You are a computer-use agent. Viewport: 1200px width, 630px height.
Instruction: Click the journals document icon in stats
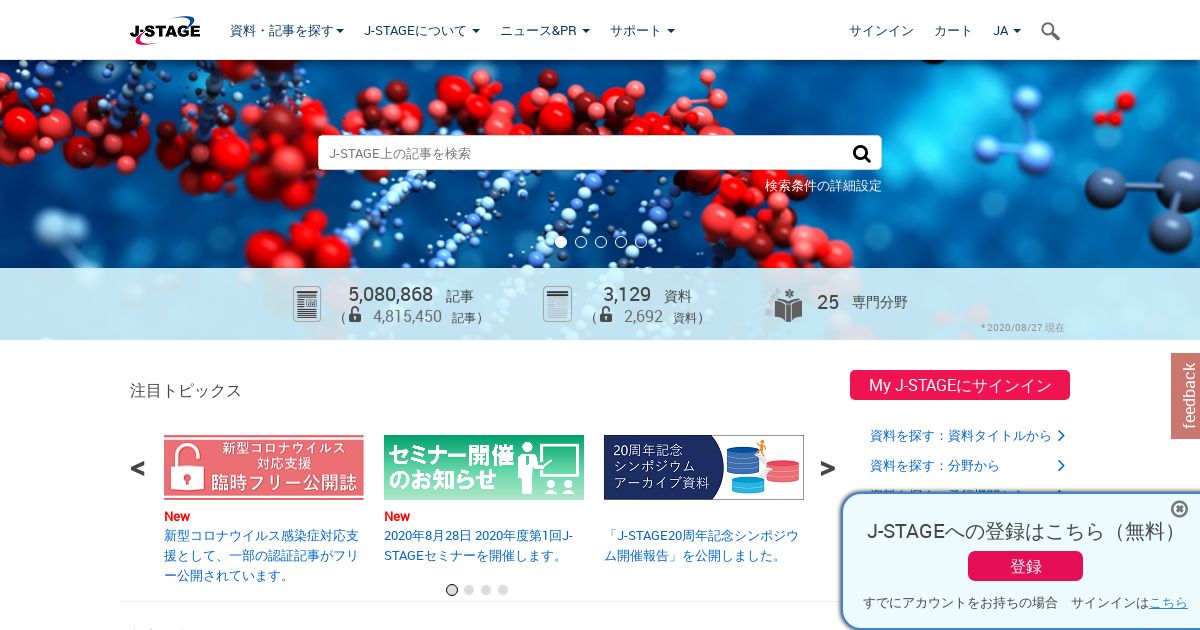point(557,304)
